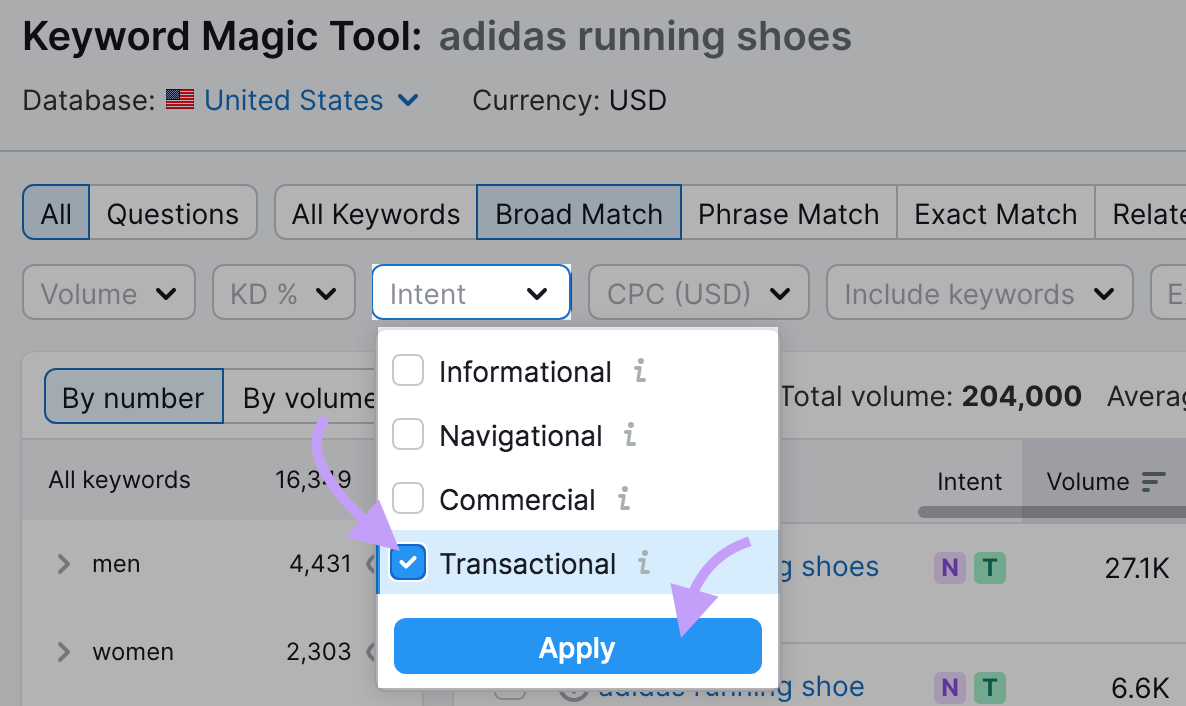1186x706 pixels.
Task: Expand the men keyword group
Action: [64, 564]
